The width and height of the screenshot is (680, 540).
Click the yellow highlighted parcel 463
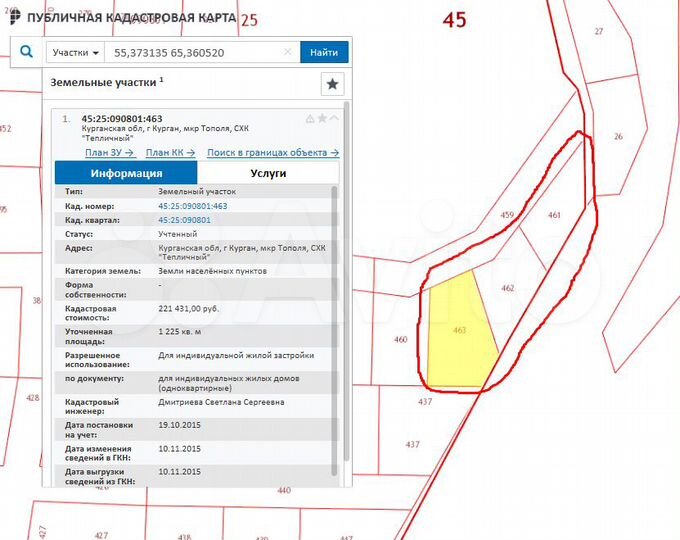click(x=459, y=331)
